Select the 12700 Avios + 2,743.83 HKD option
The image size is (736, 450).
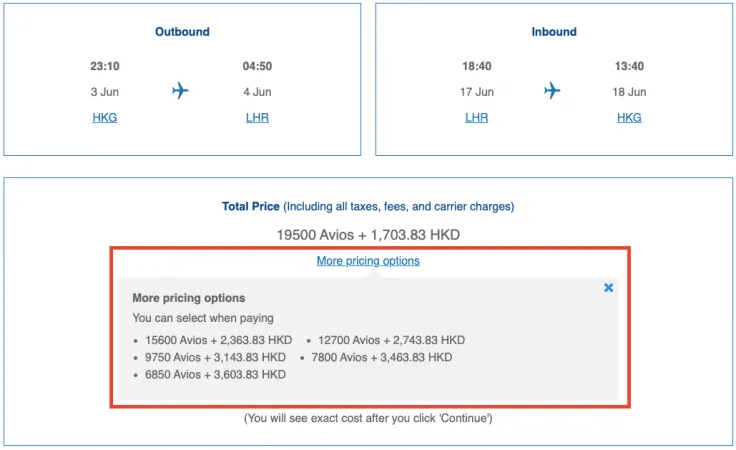coord(391,340)
